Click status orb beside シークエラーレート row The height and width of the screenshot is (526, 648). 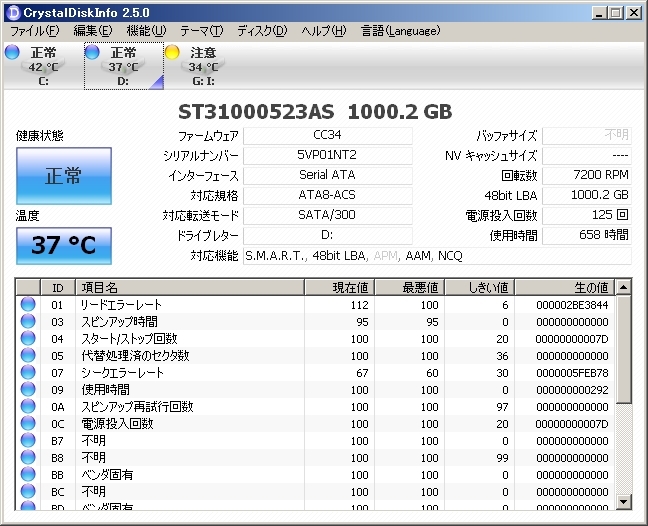28,373
